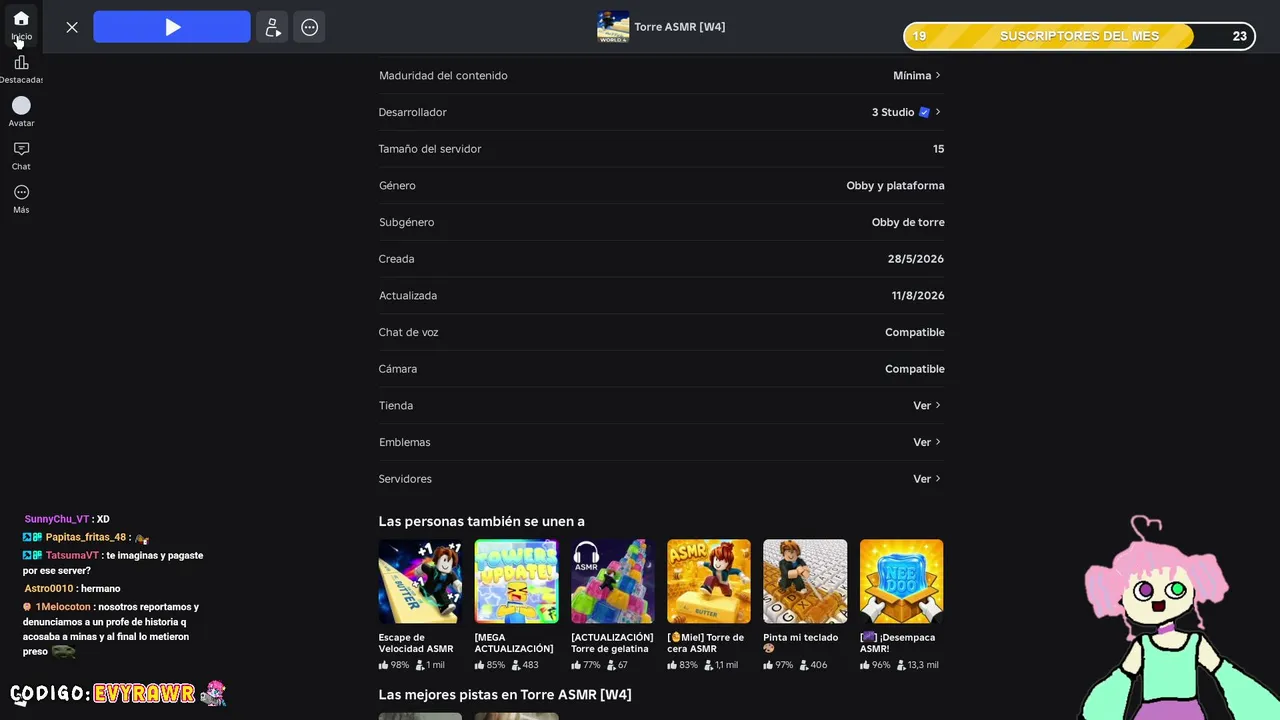This screenshot has height=720, width=1280.
Task: Click the heading "Las personas también se unen a"
Action: (x=481, y=521)
